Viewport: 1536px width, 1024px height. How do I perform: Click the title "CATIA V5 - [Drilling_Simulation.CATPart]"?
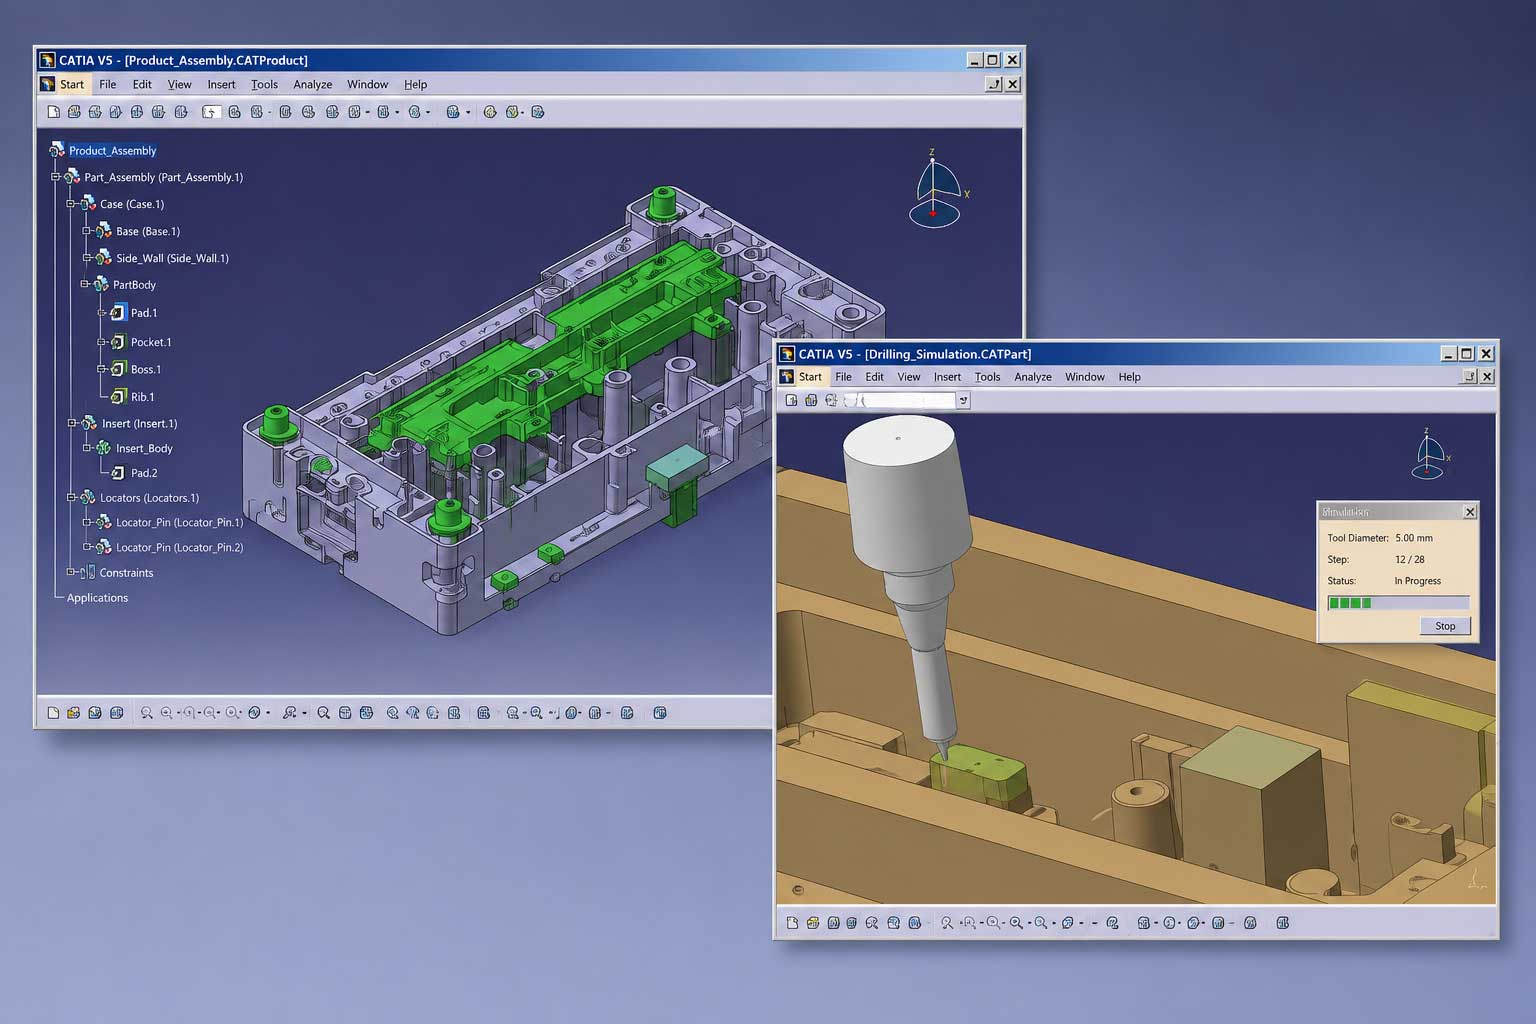[x=915, y=354]
